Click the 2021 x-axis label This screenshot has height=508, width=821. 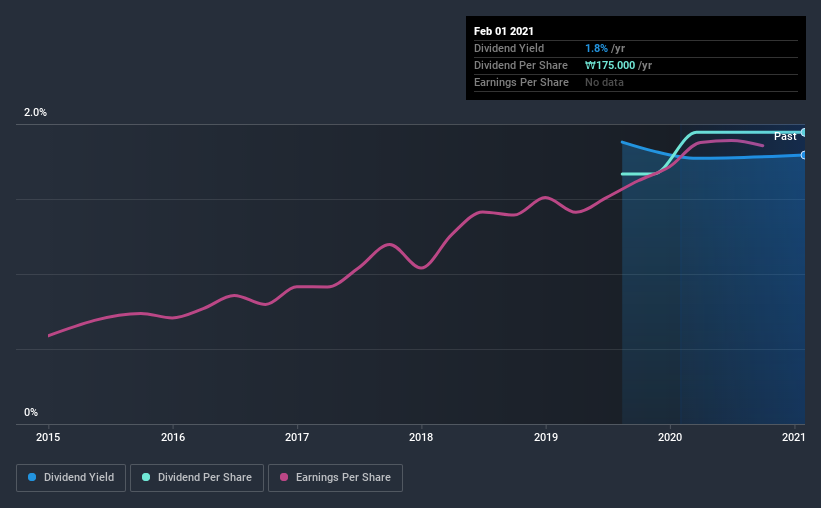click(793, 437)
